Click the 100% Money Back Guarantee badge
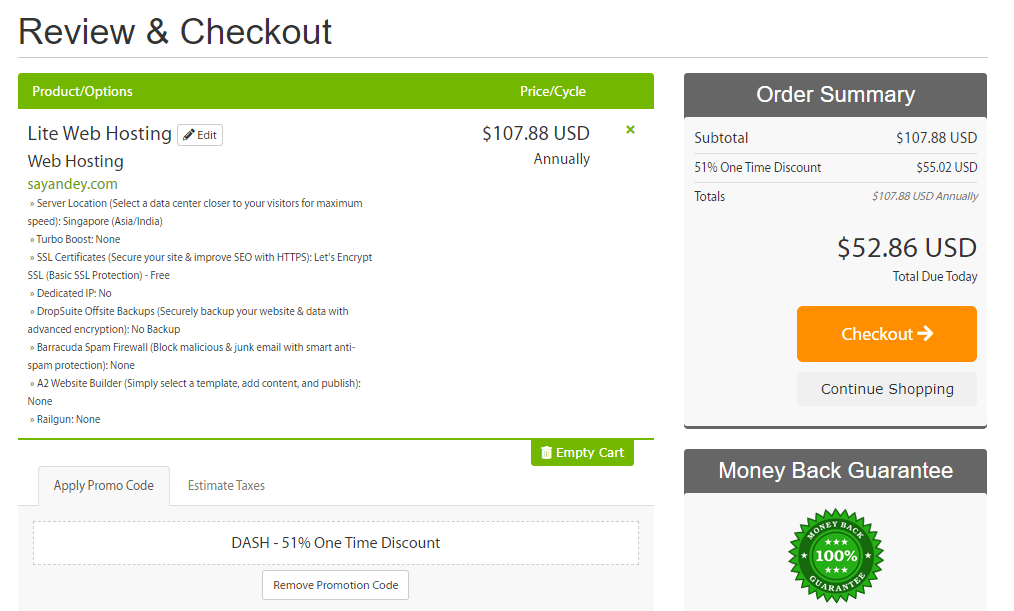 click(836, 555)
